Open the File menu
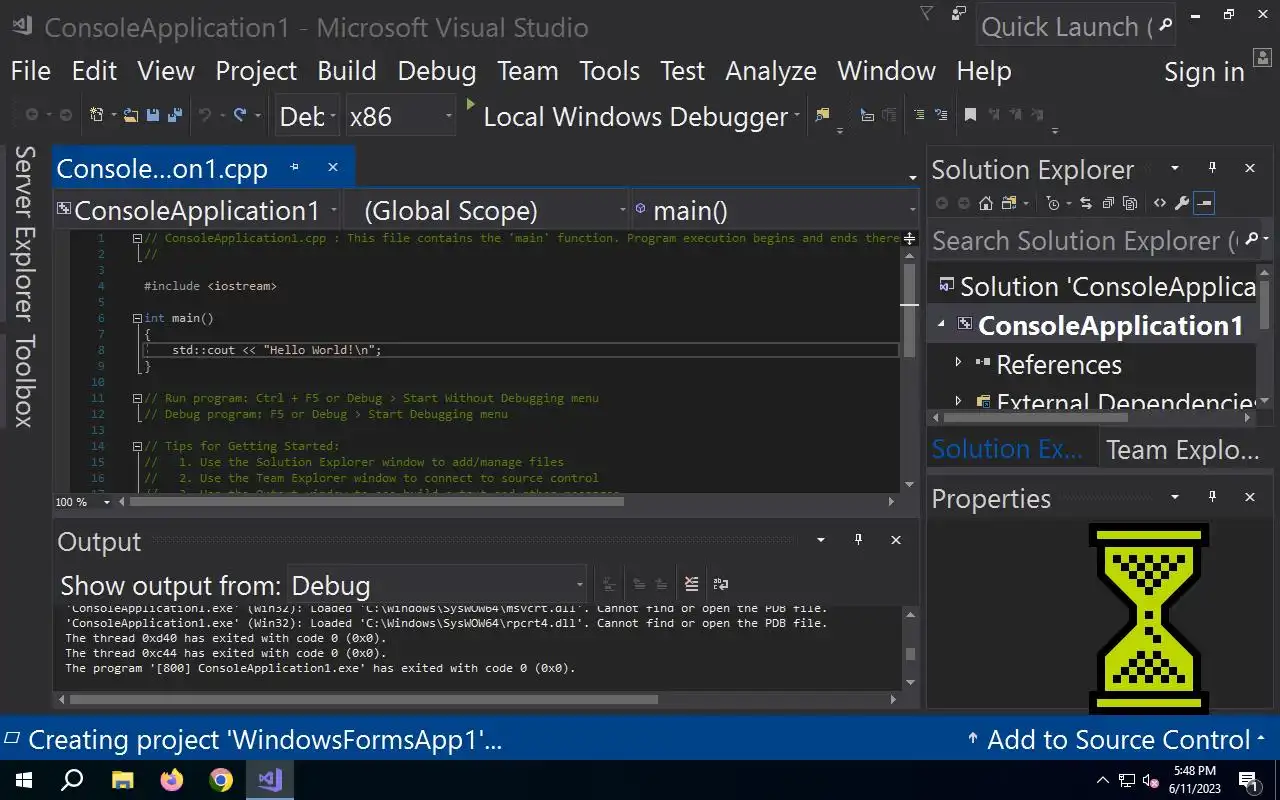The image size is (1280, 800). pos(30,71)
